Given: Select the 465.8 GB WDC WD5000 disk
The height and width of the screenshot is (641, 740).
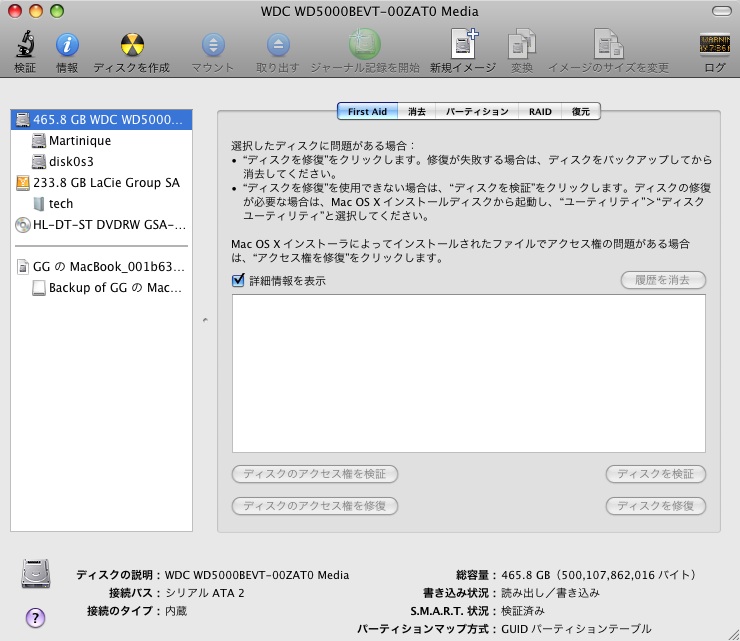Looking at the screenshot, I should (x=101, y=119).
